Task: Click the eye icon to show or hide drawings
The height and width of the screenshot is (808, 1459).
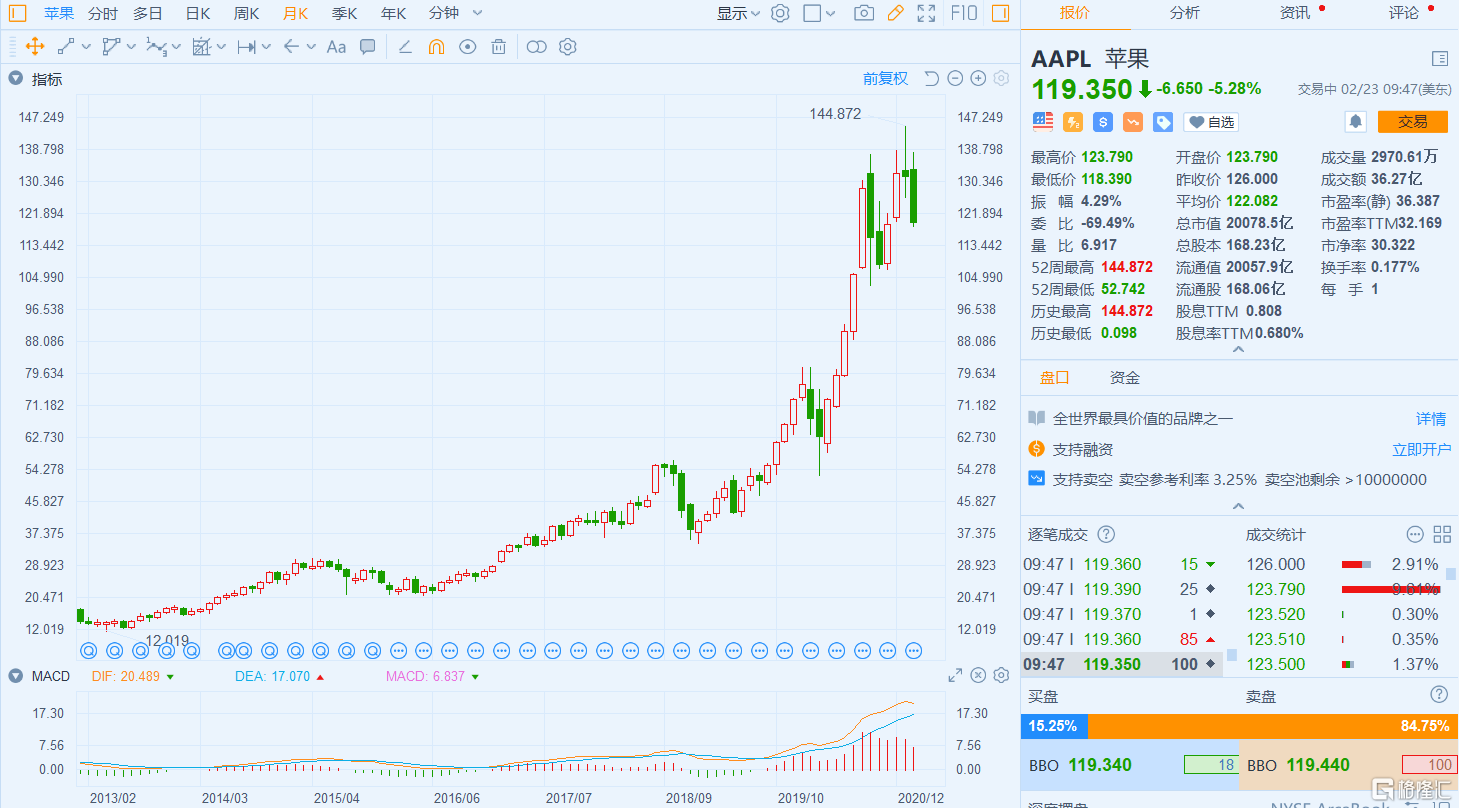Action: (467, 46)
